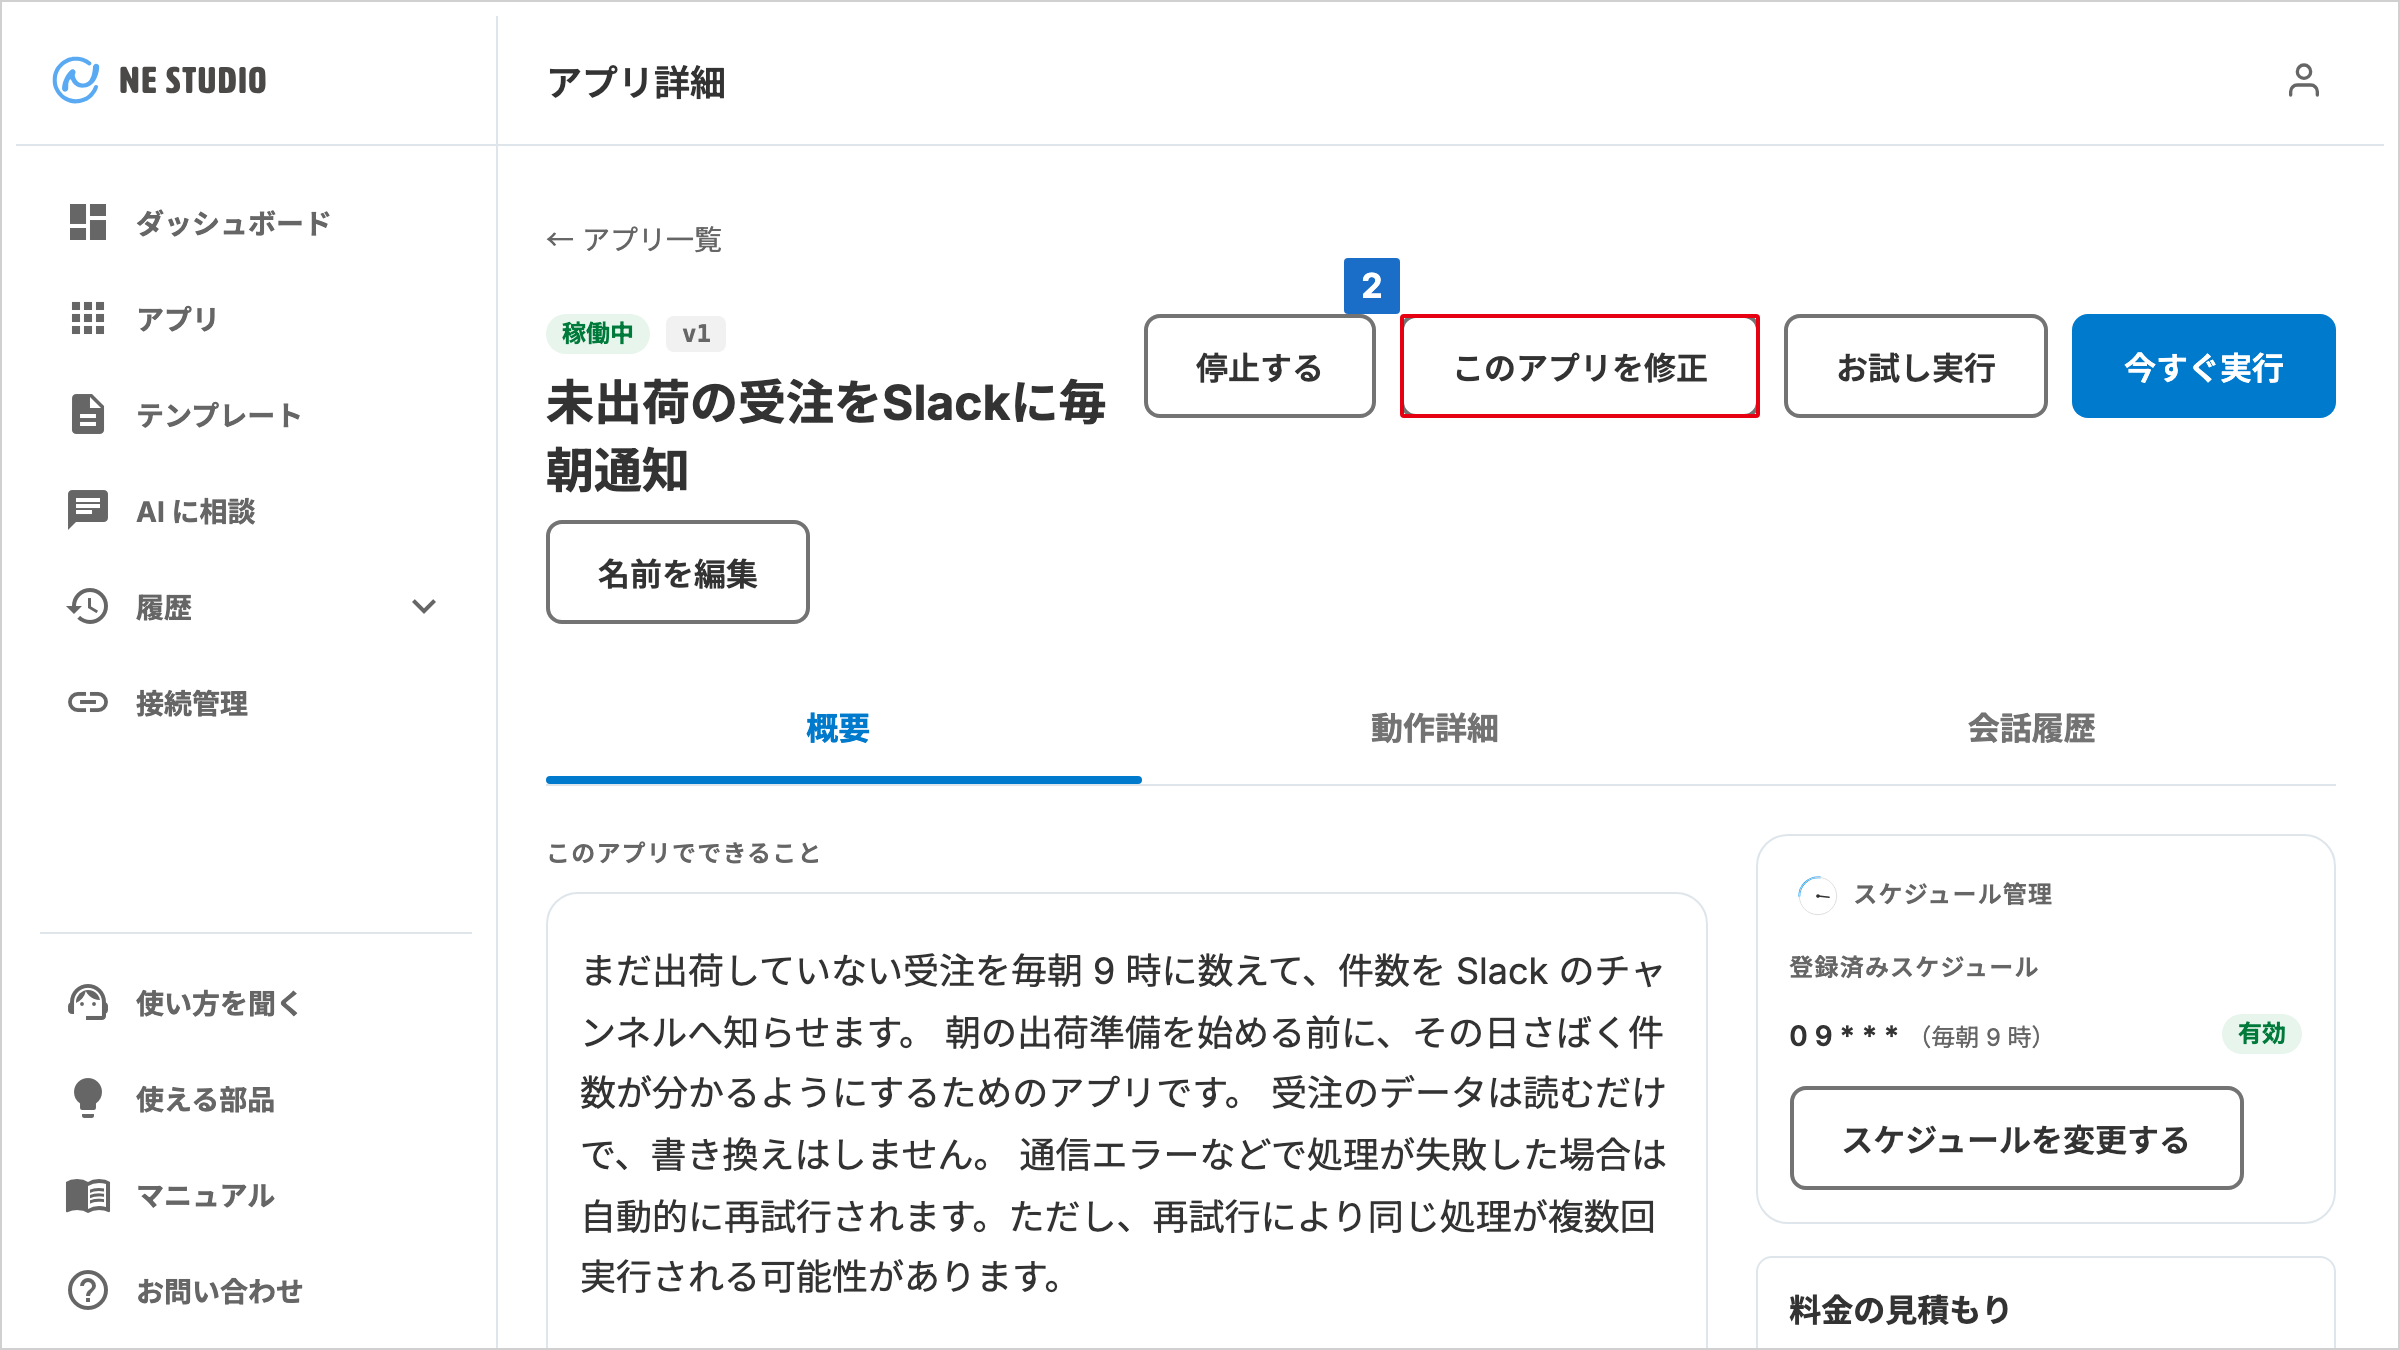Click the template document icon
This screenshot has height=1350, width=2400.
[x=88, y=414]
